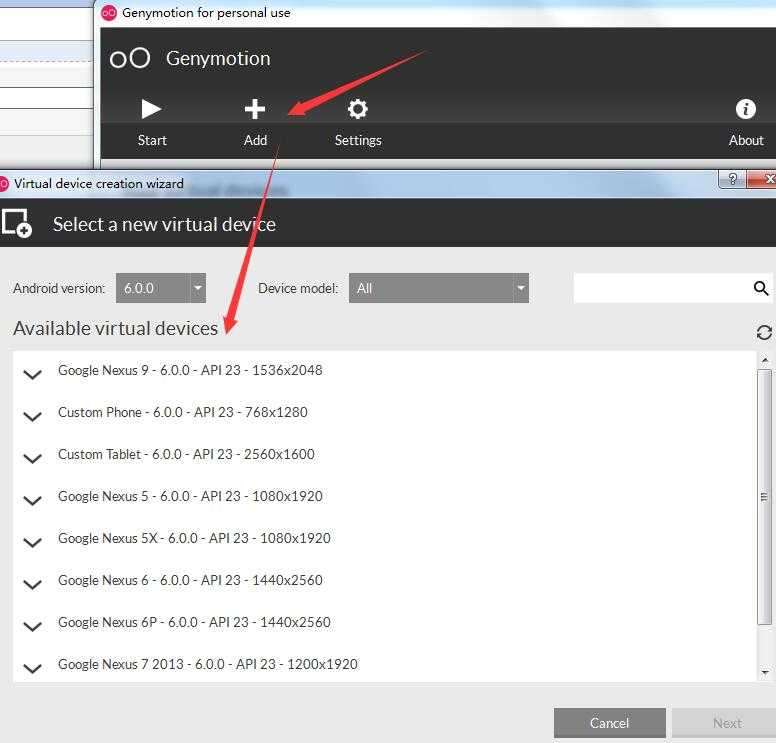The image size is (776, 743).
Task: Expand Custom Phone 768x1280 device details
Action: coord(33,416)
